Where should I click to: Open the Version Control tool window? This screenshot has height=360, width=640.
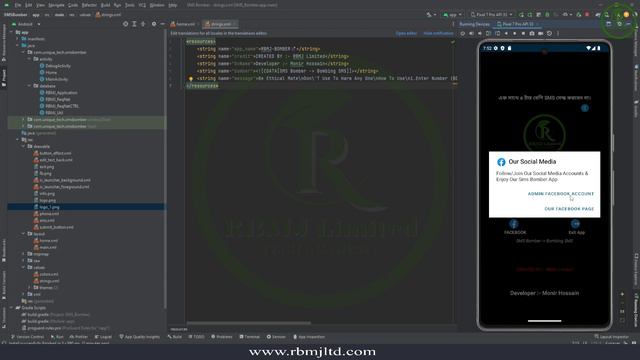[27, 337]
